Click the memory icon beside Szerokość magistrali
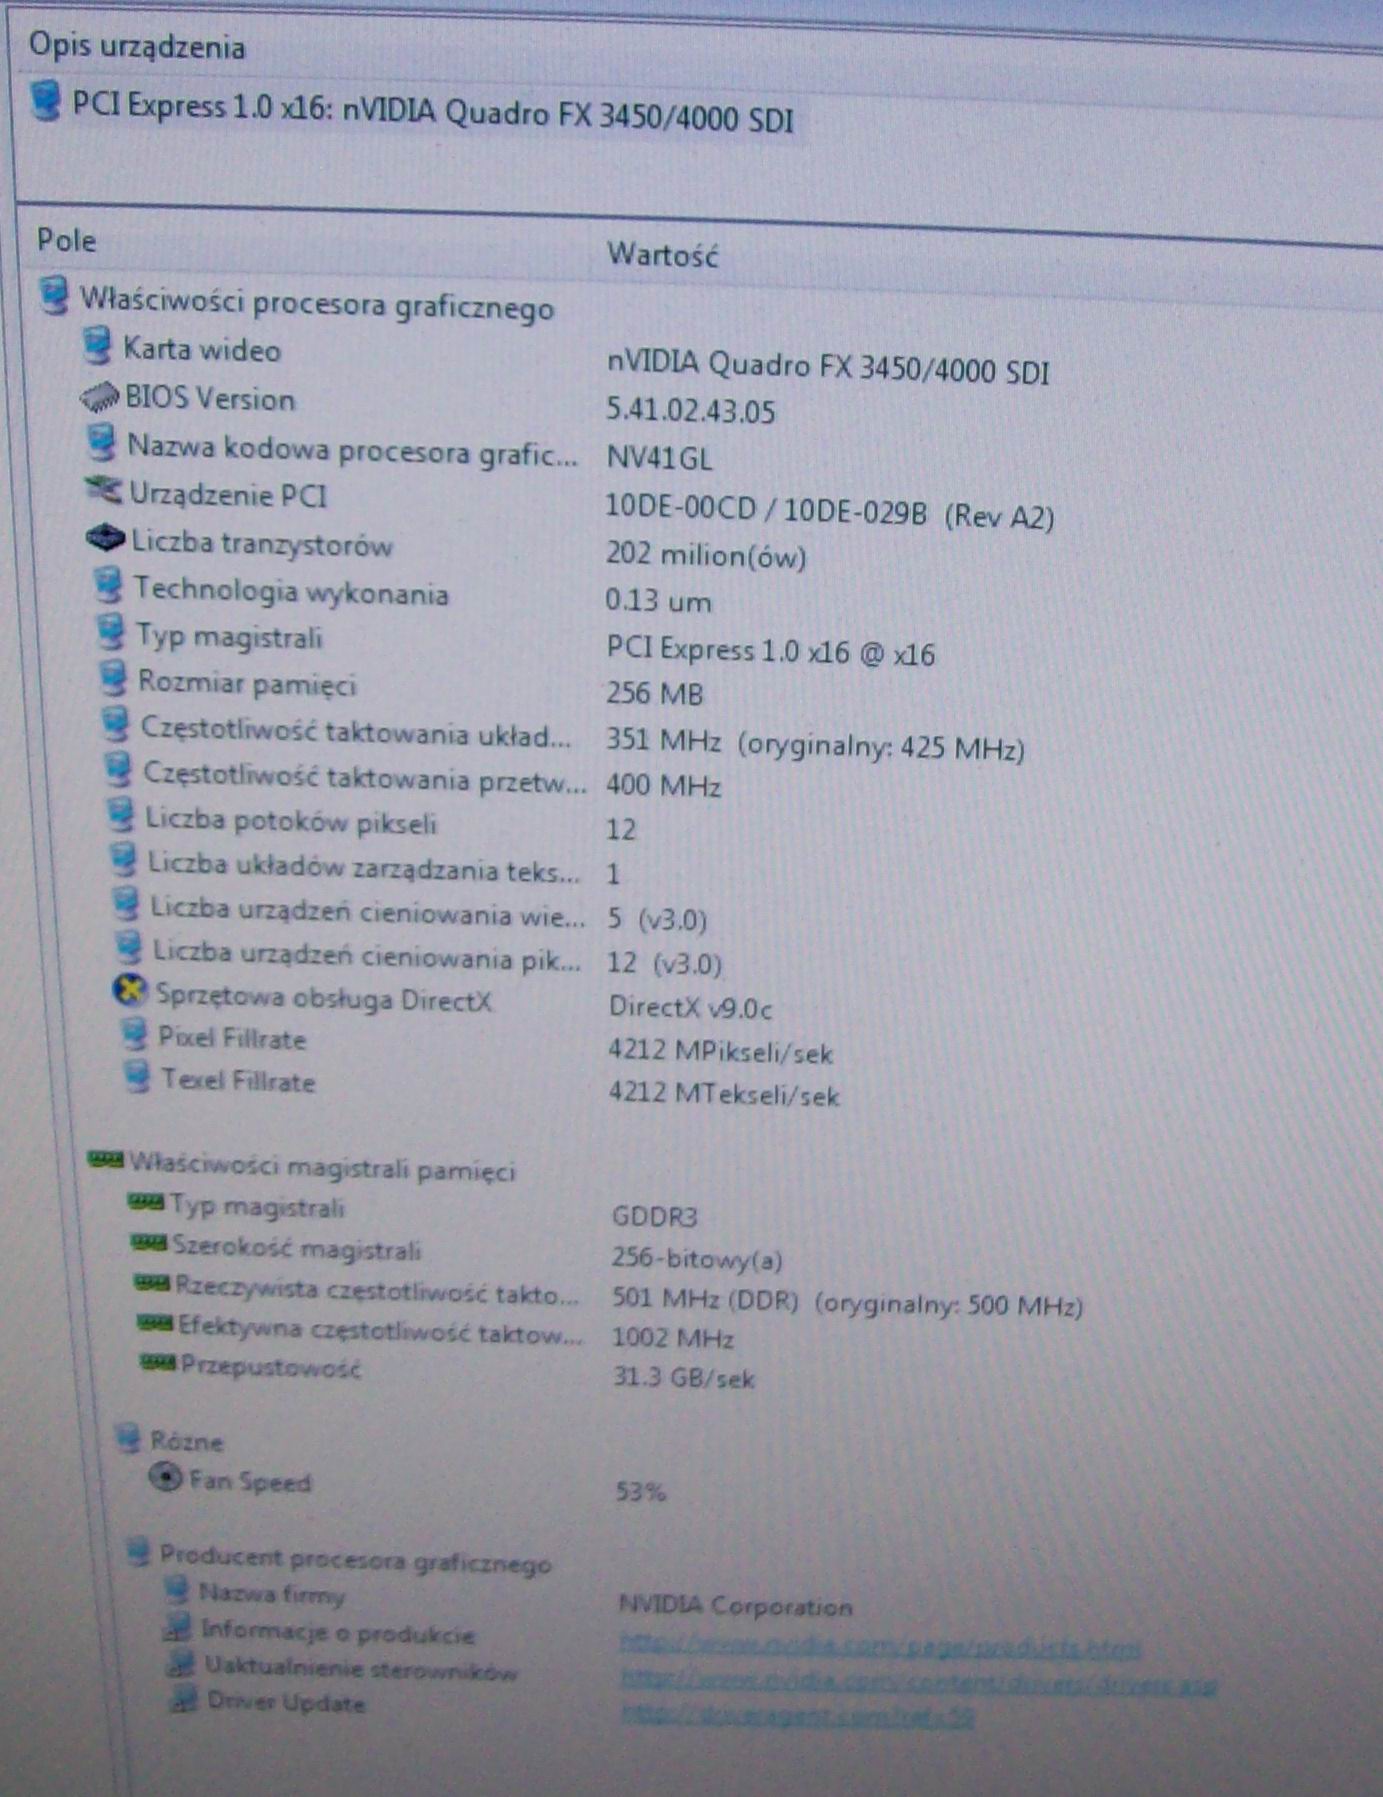1383x1797 pixels. tap(149, 1244)
